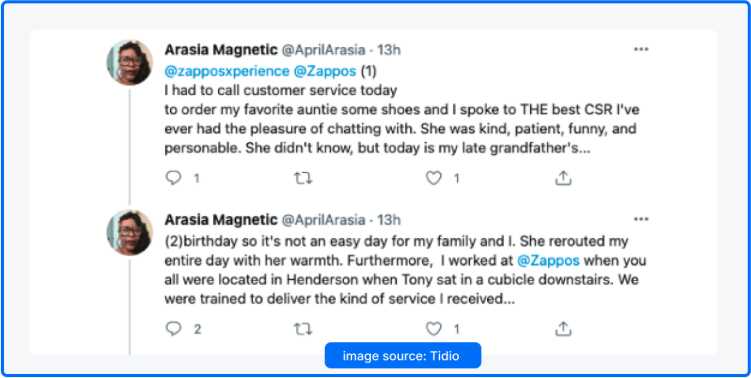751x378 pixels.
Task: Click the 13h timestamp on first tweet
Action: coord(388,50)
